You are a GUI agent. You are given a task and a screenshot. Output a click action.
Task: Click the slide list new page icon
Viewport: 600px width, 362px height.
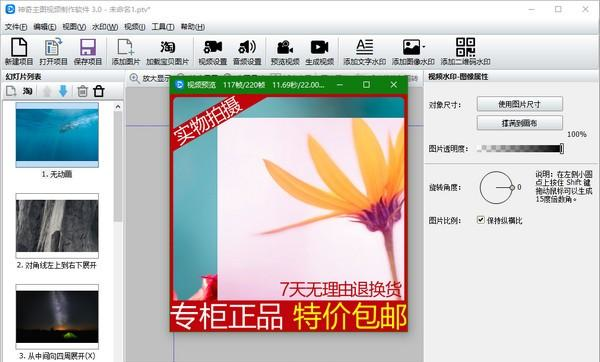[x=11, y=91]
